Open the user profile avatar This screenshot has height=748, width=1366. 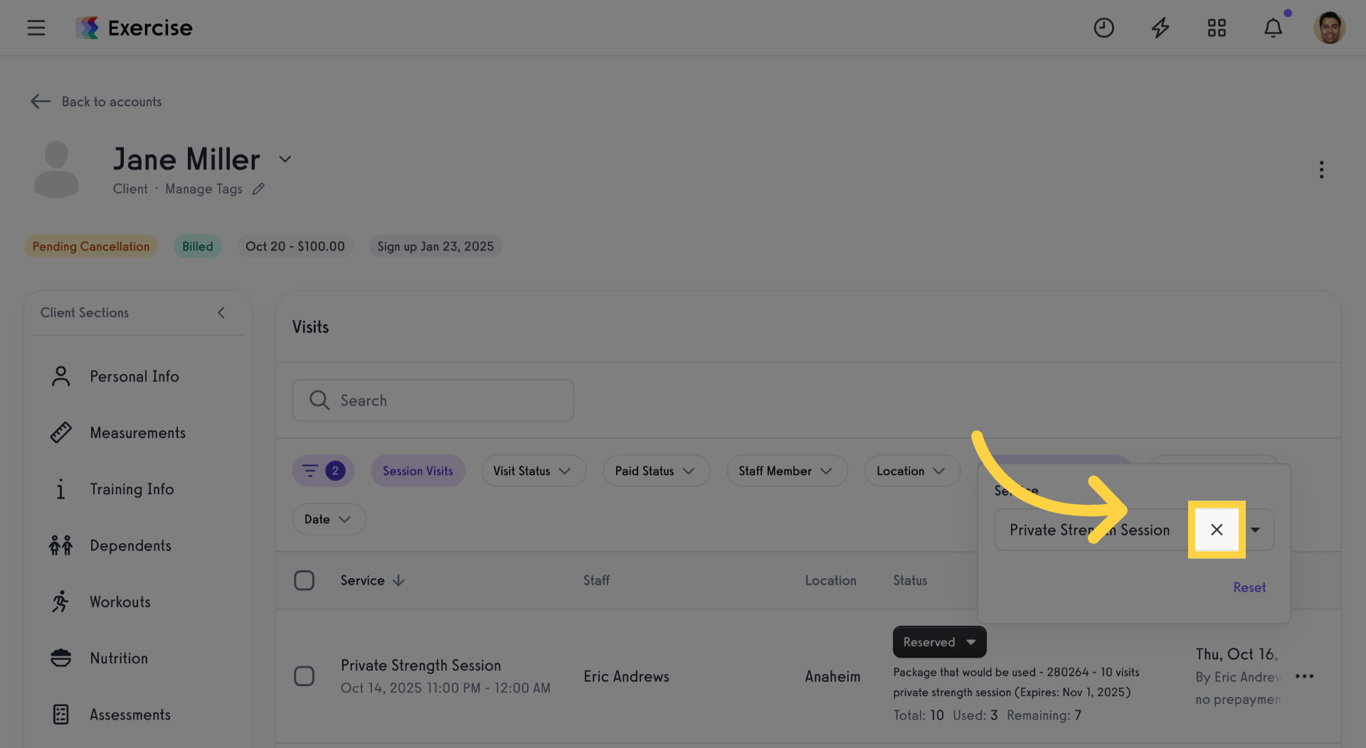point(1329,28)
